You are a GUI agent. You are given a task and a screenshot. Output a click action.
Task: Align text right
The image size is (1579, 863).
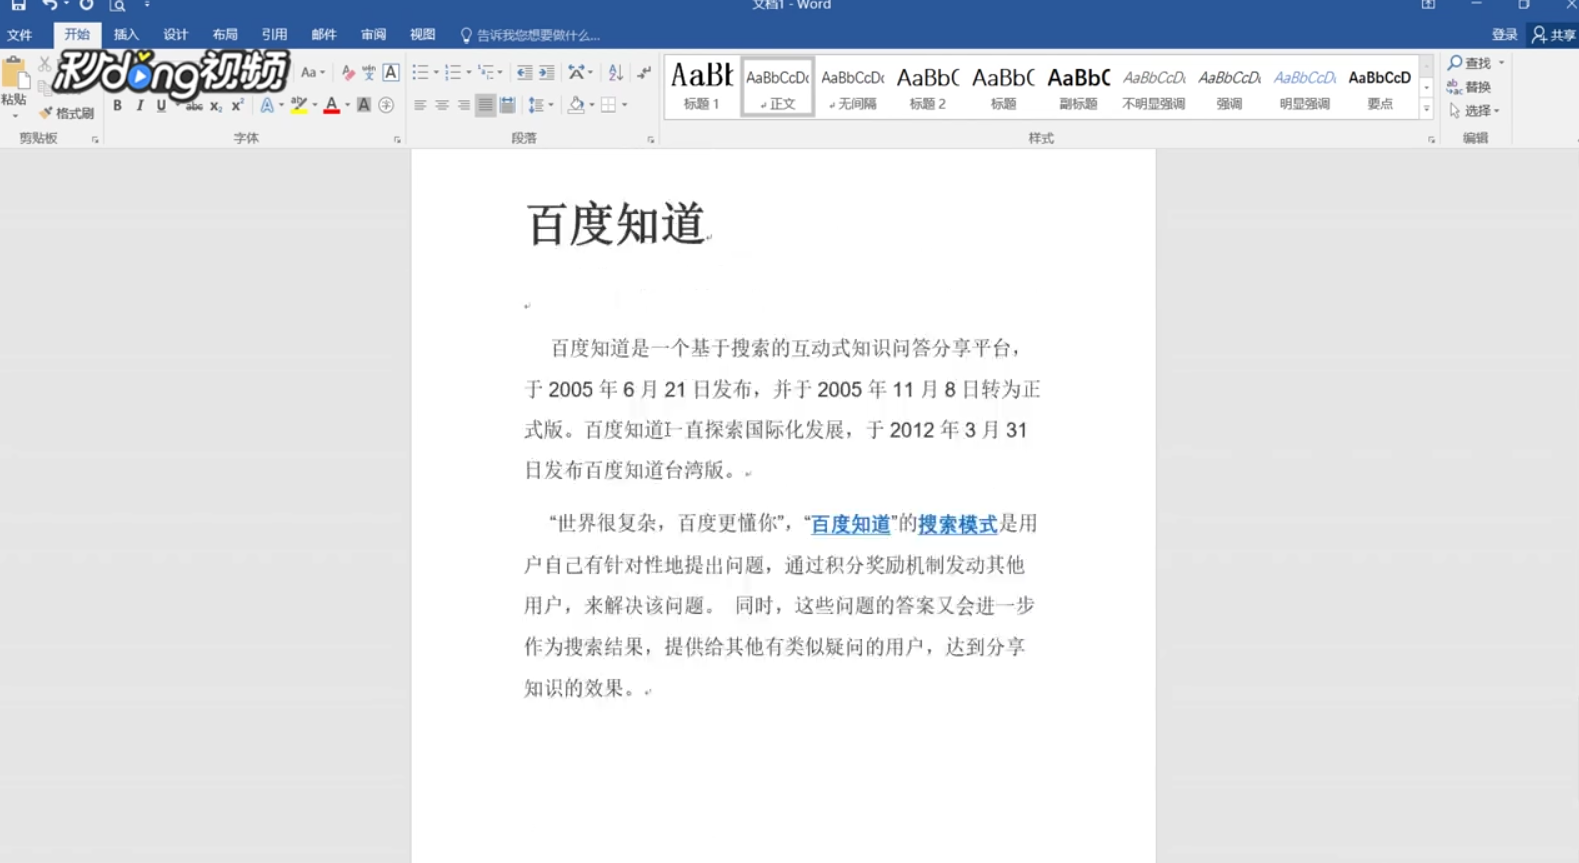coord(463,105)
